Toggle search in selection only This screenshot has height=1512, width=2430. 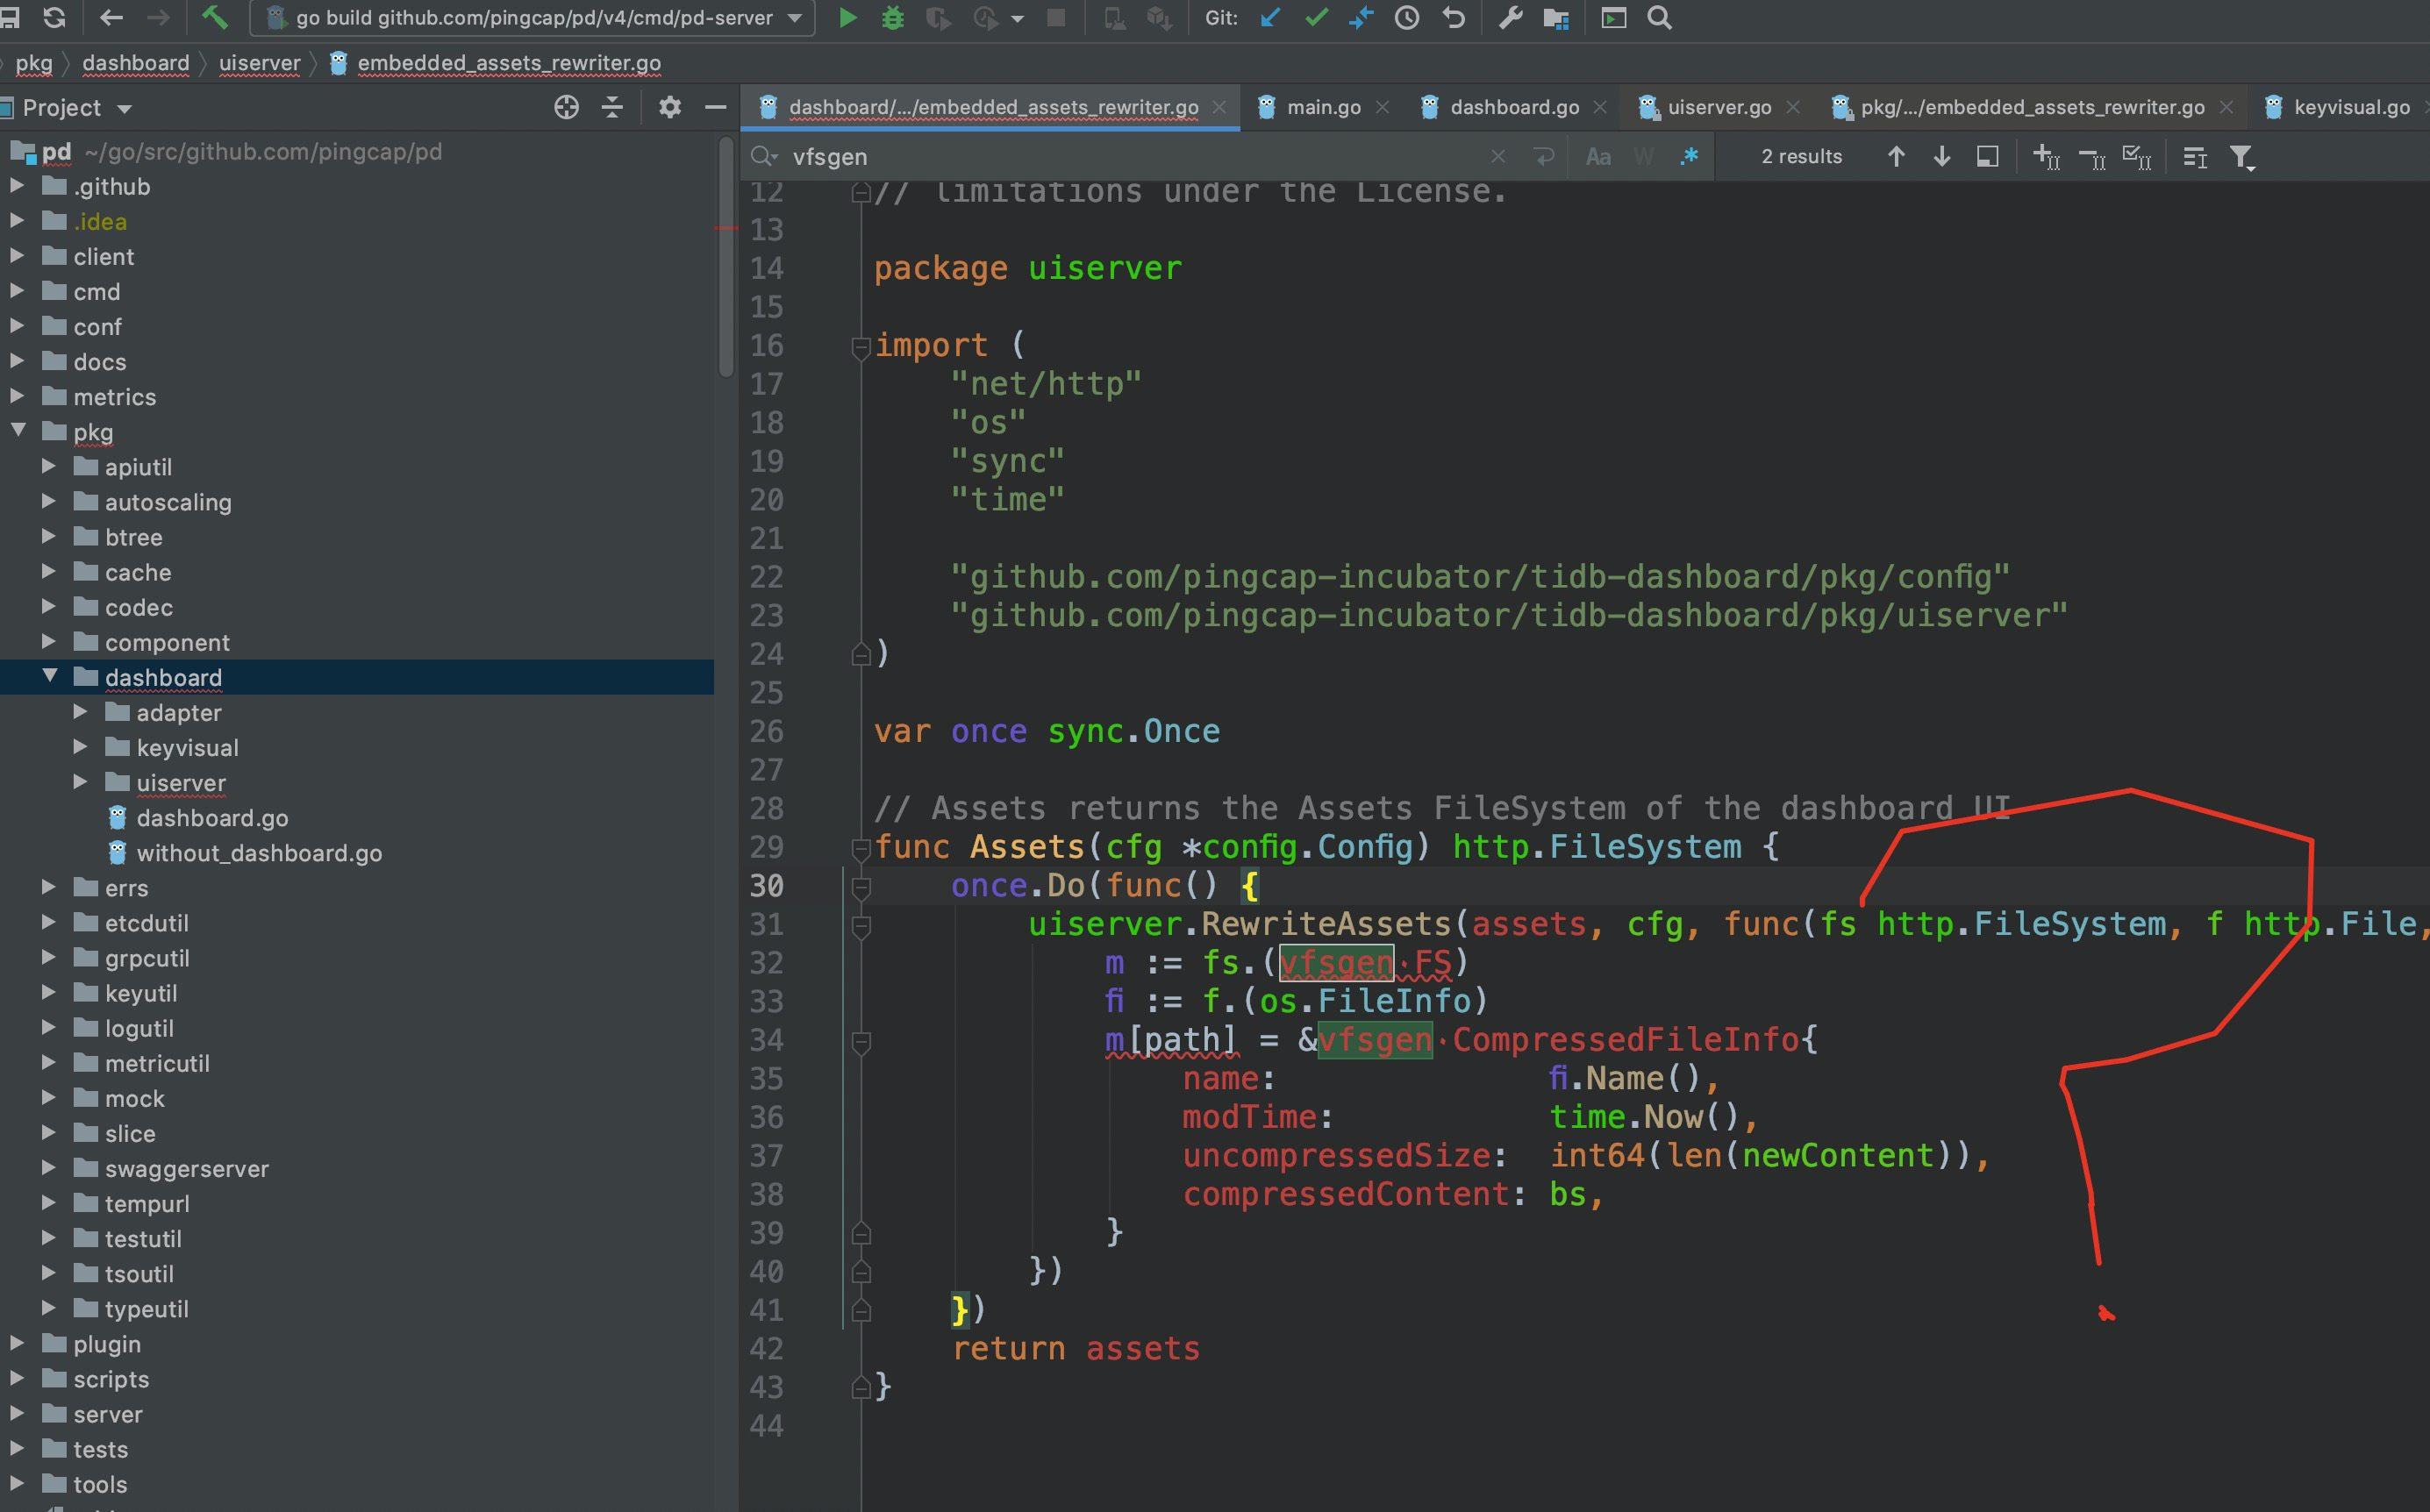pos(2195,157)
